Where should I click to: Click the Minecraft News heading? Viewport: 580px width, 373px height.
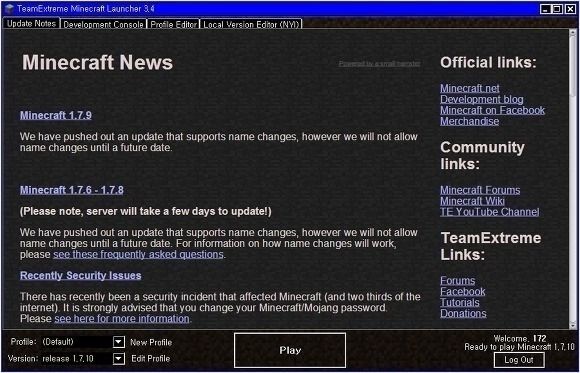pos(98,62)
